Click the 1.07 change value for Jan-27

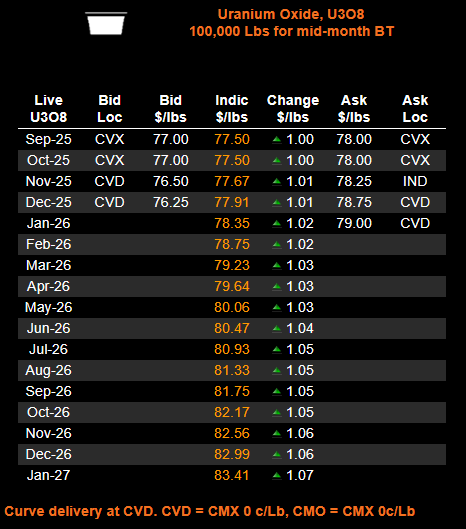(300, 475)
